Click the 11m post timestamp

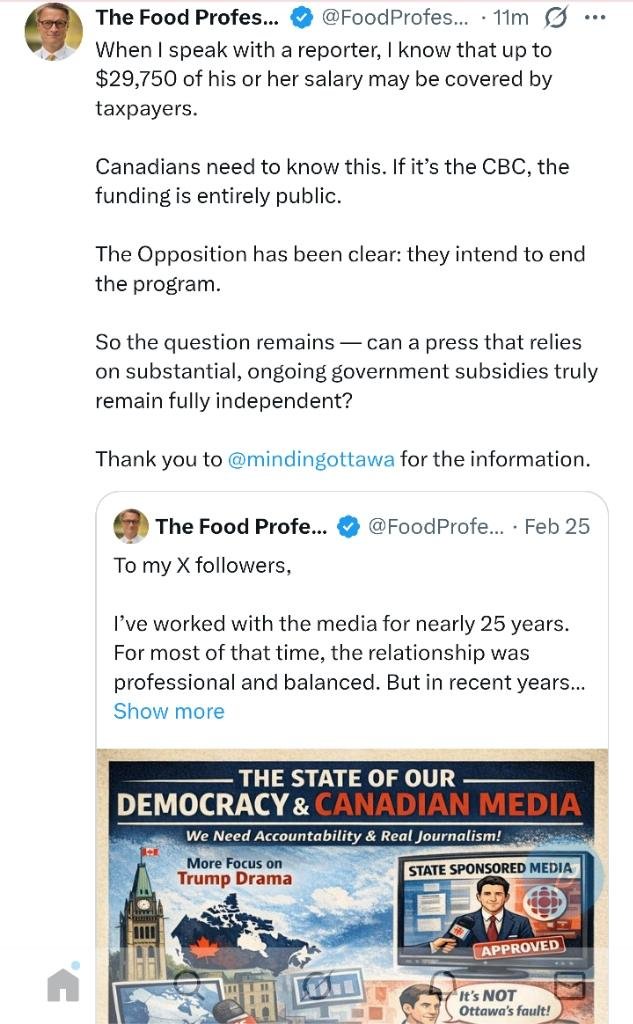512,18
